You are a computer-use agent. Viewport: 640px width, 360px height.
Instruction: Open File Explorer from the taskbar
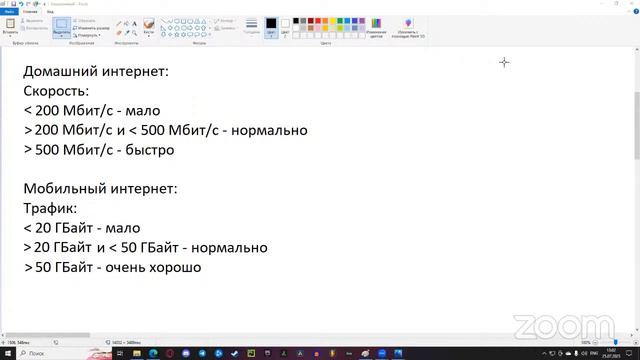137,353
